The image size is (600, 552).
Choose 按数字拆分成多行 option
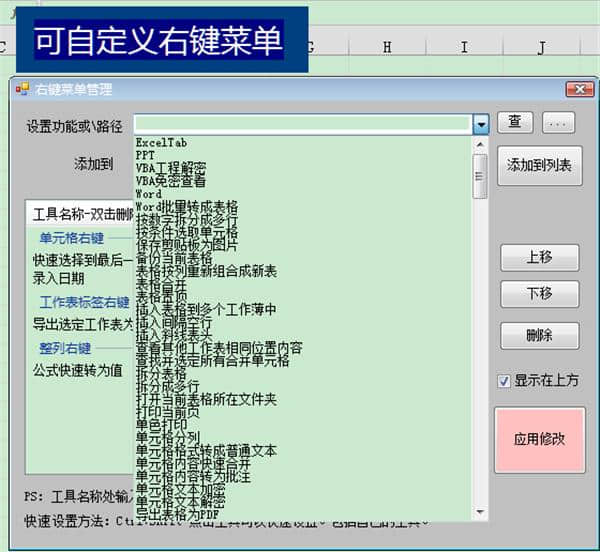tap(187, 220)
